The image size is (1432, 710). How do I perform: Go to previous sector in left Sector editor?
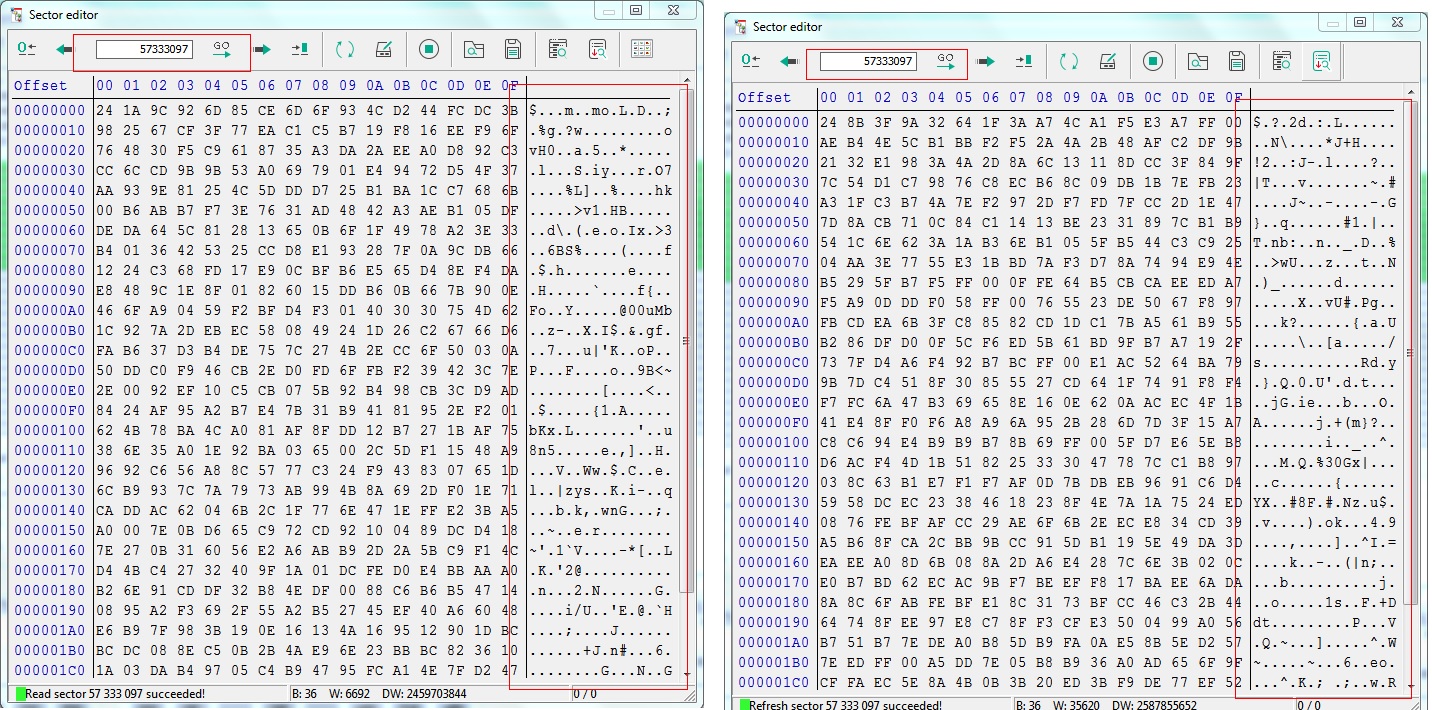tap(65, 49)
